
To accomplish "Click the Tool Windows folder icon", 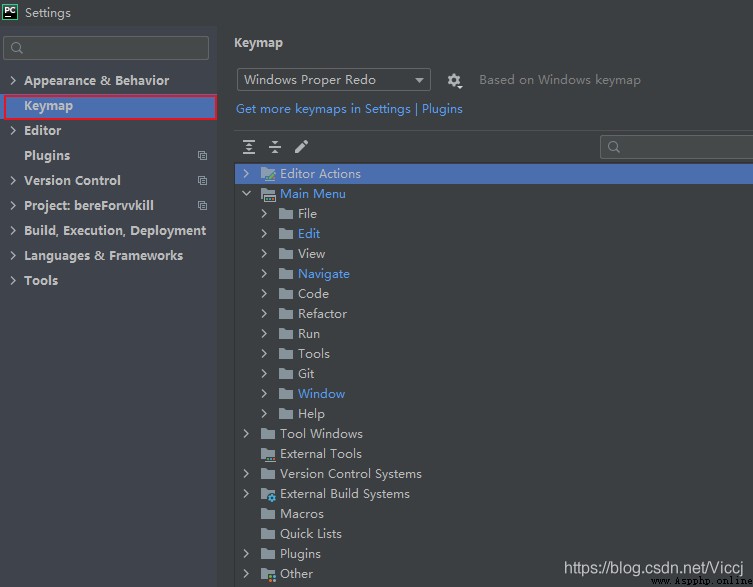I will tap(268, 434).
